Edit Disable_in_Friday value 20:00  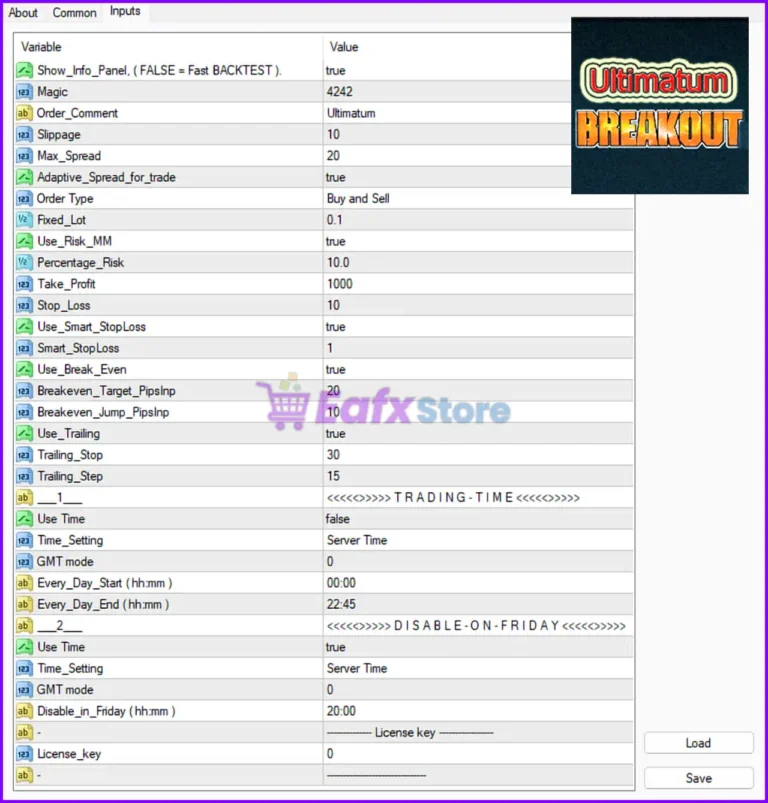tap(341, 711)
